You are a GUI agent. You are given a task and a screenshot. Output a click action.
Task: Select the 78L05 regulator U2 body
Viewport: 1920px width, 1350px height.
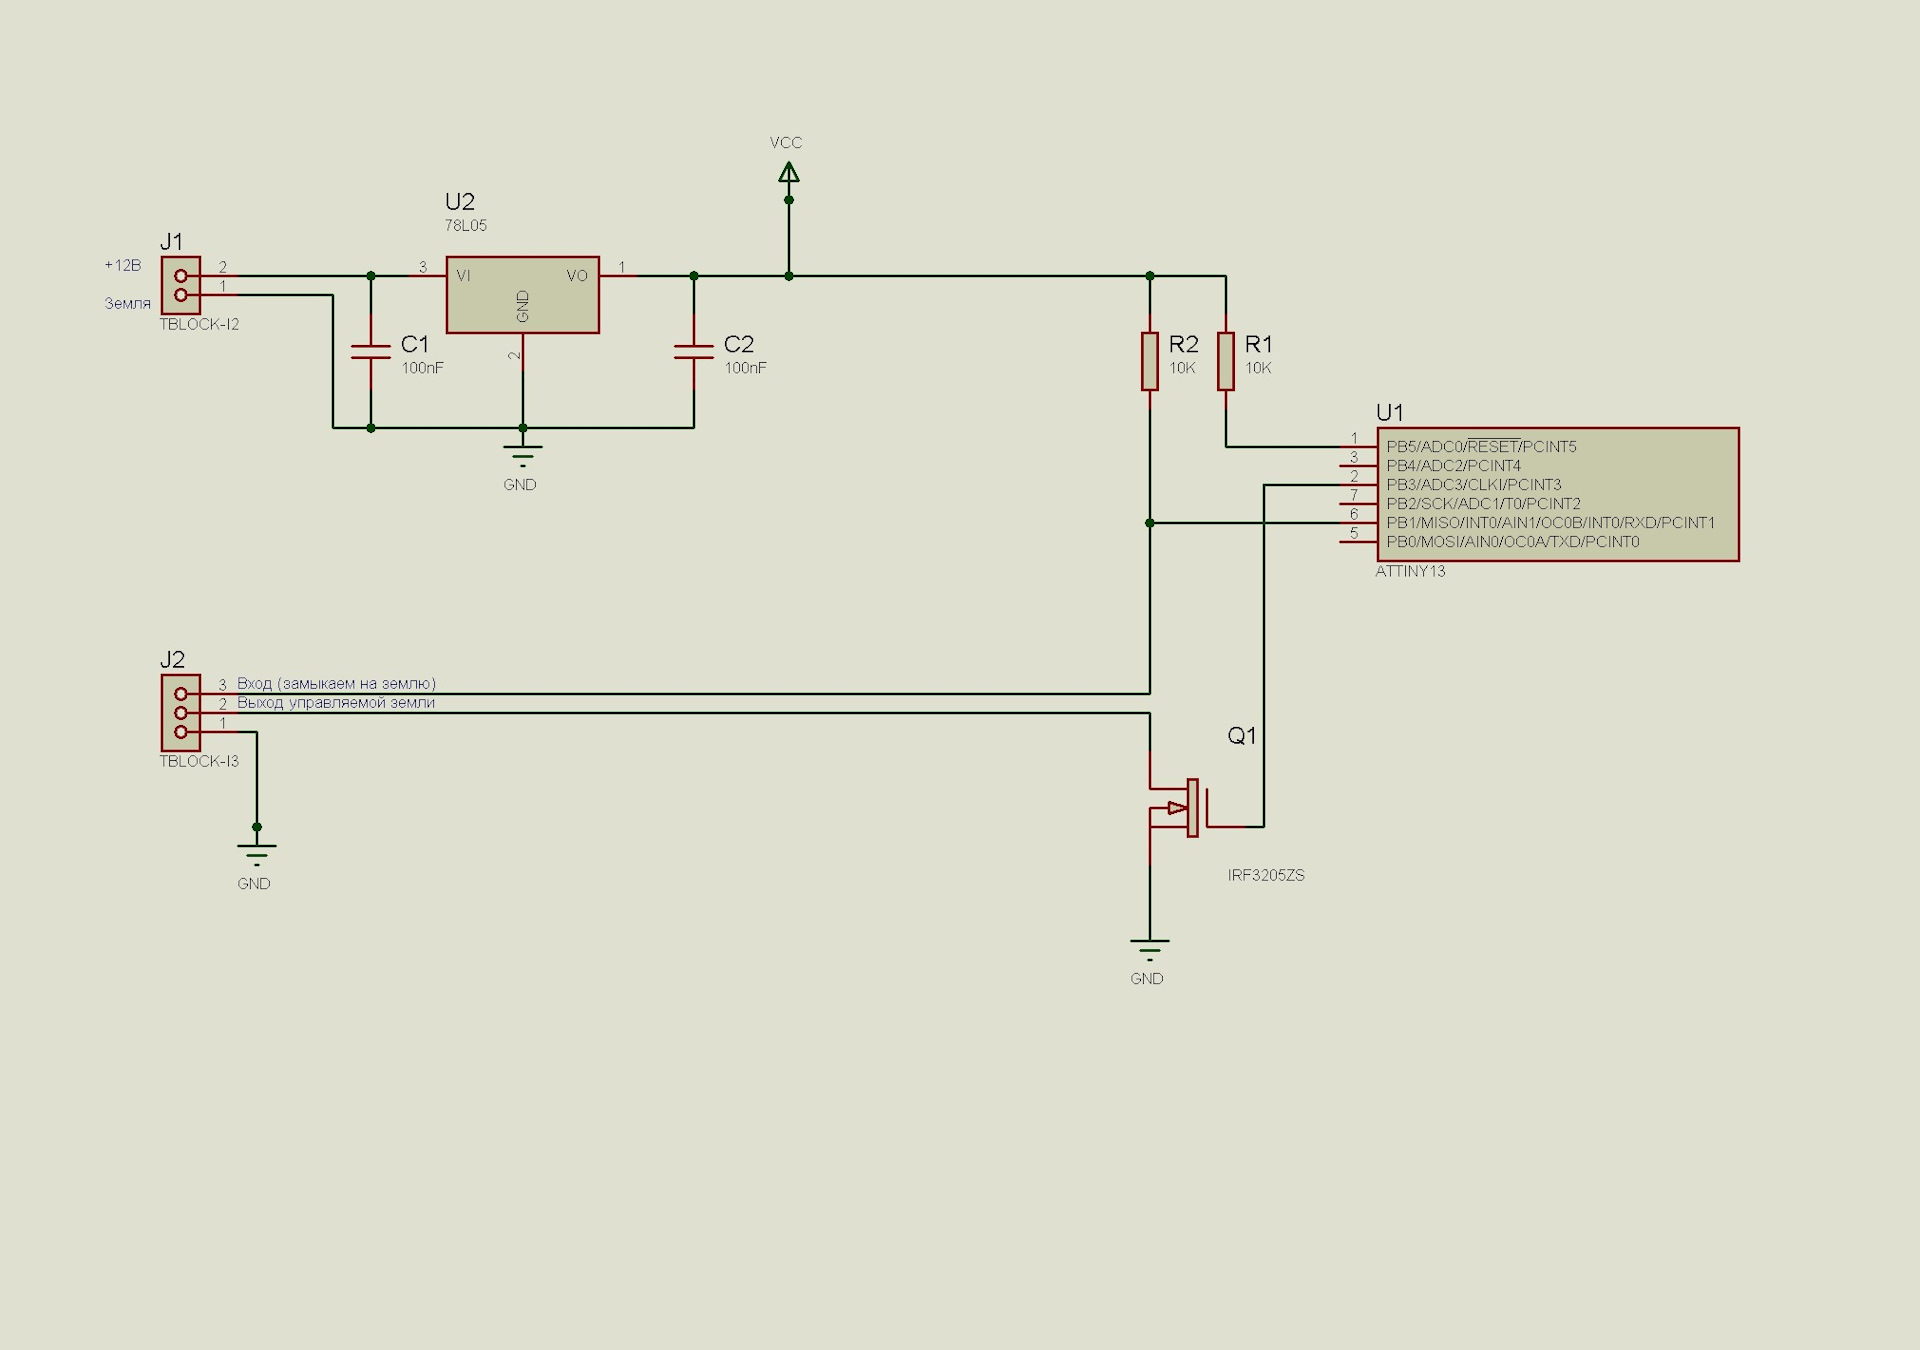coord(522,295)
